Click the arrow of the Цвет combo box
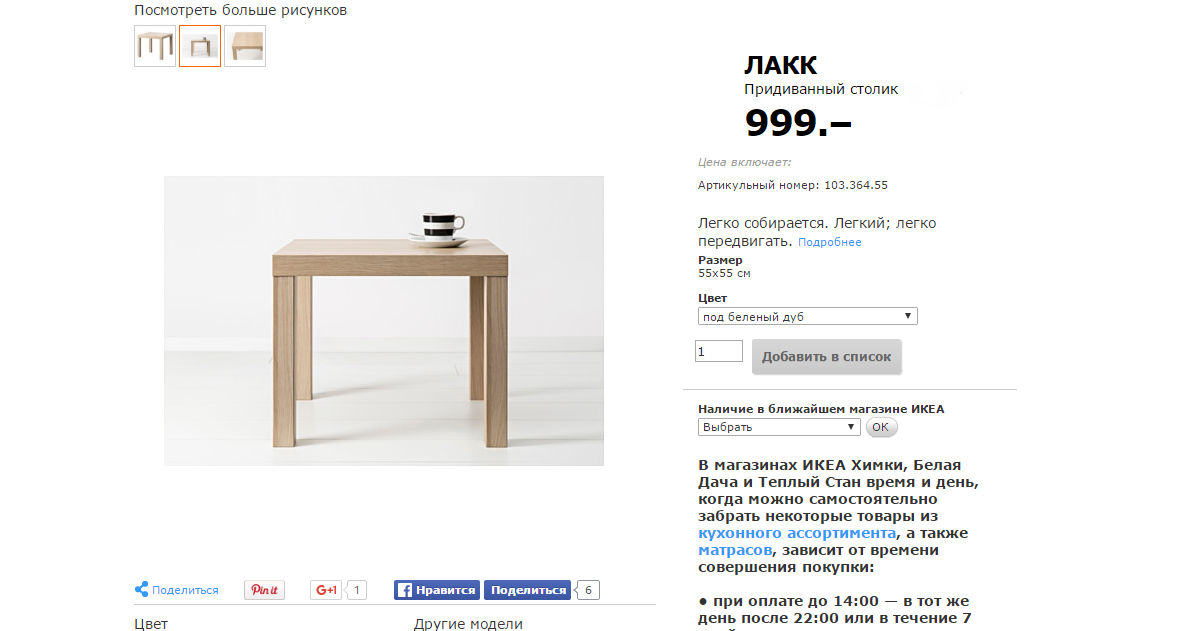 click(x=908, y=316)
